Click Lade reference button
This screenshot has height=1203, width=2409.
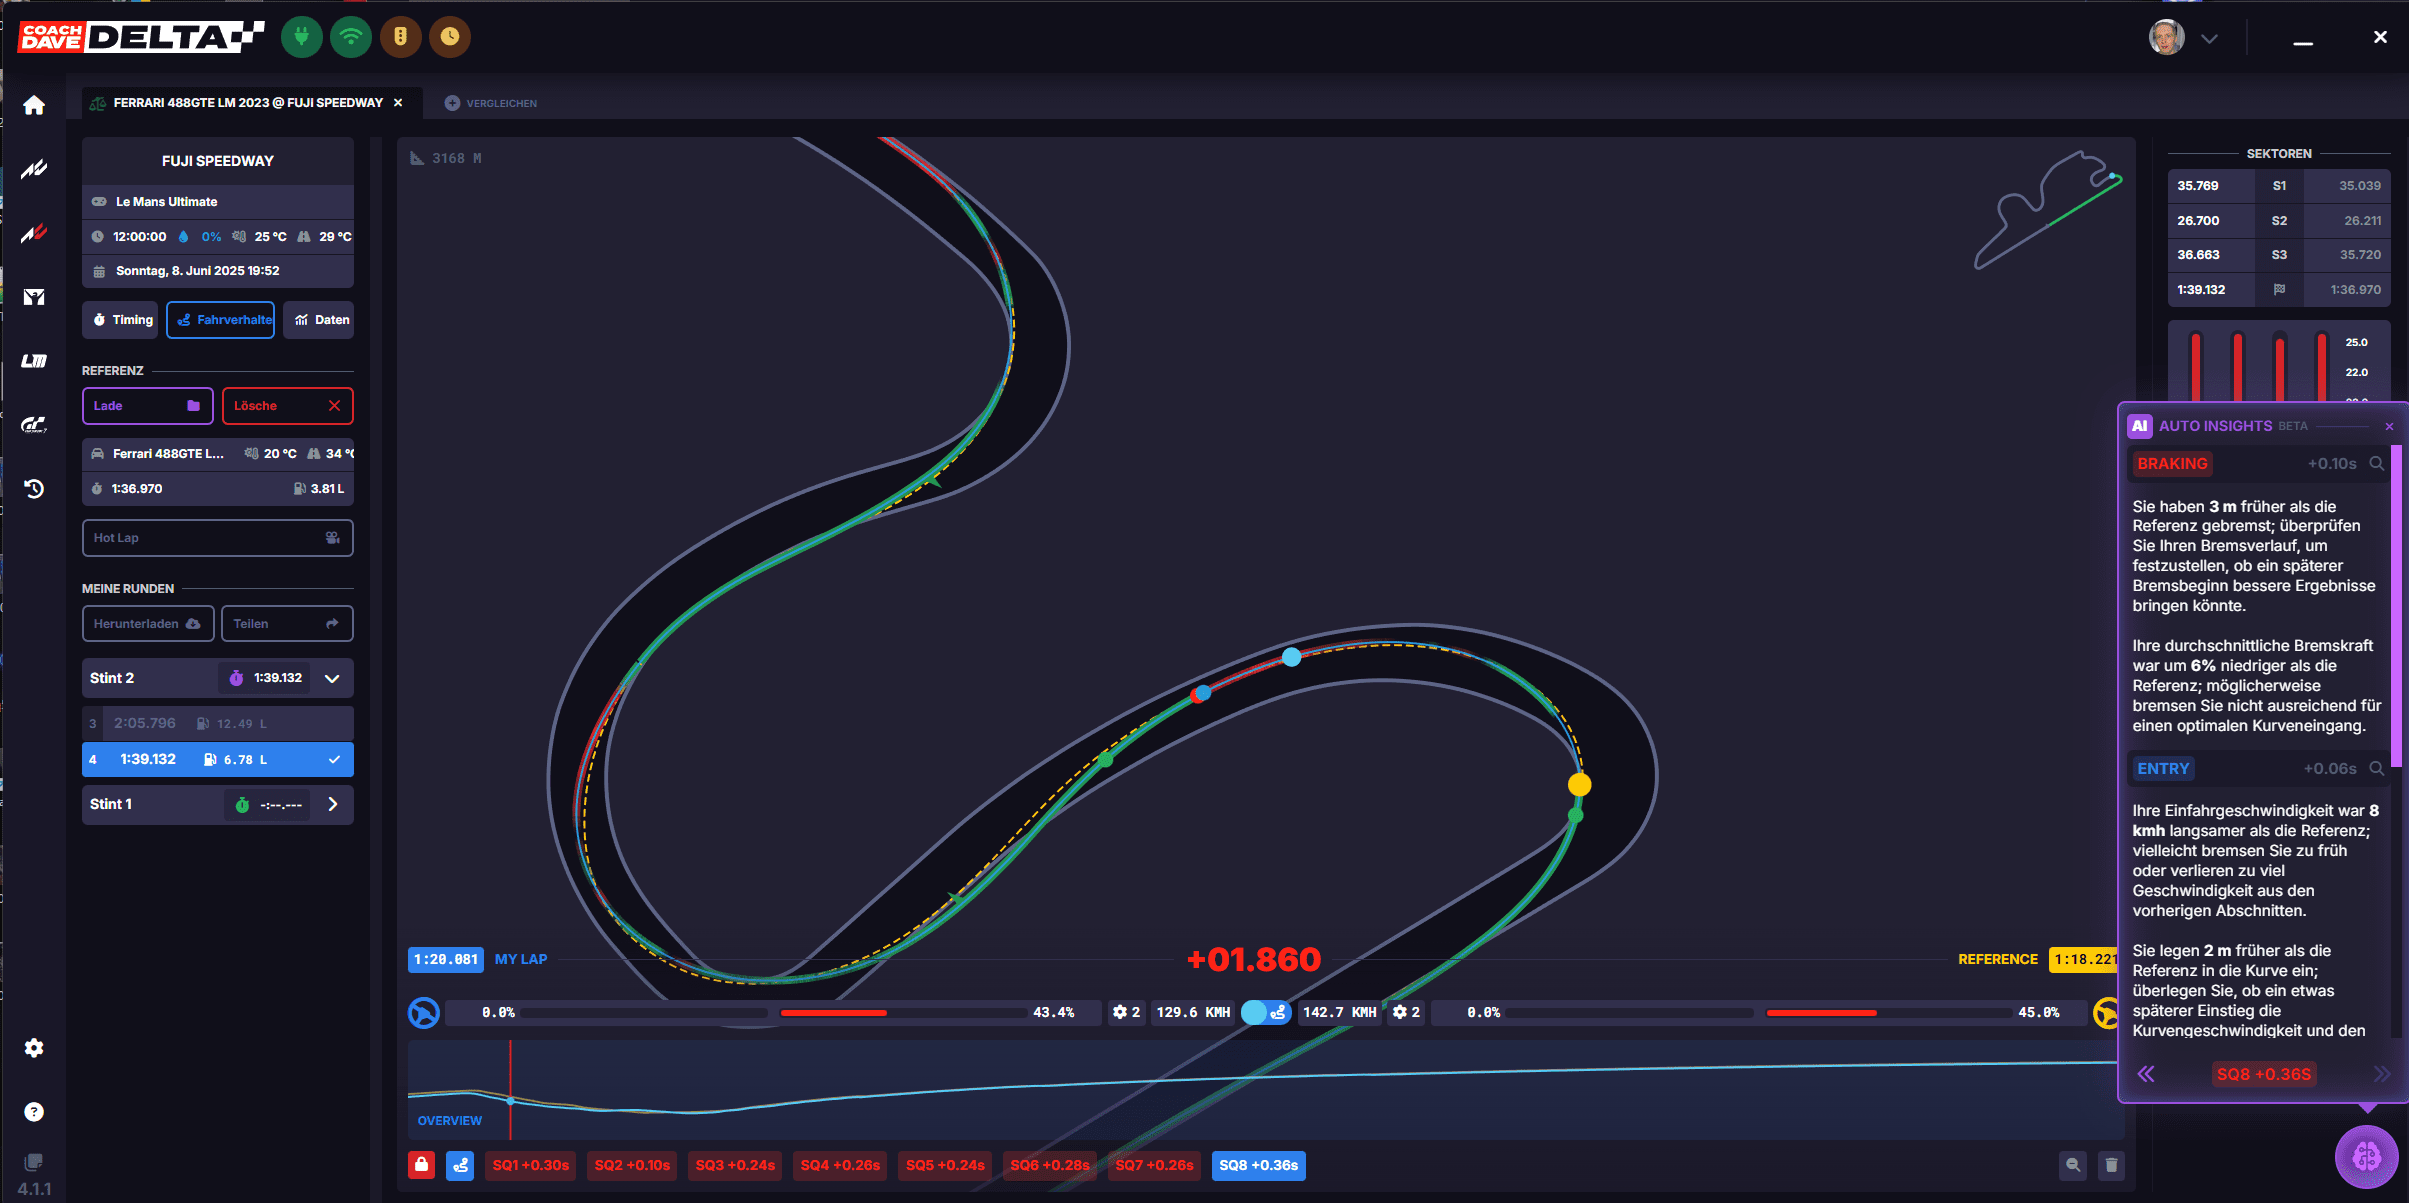pyautogui.click(x=147, y=406)
